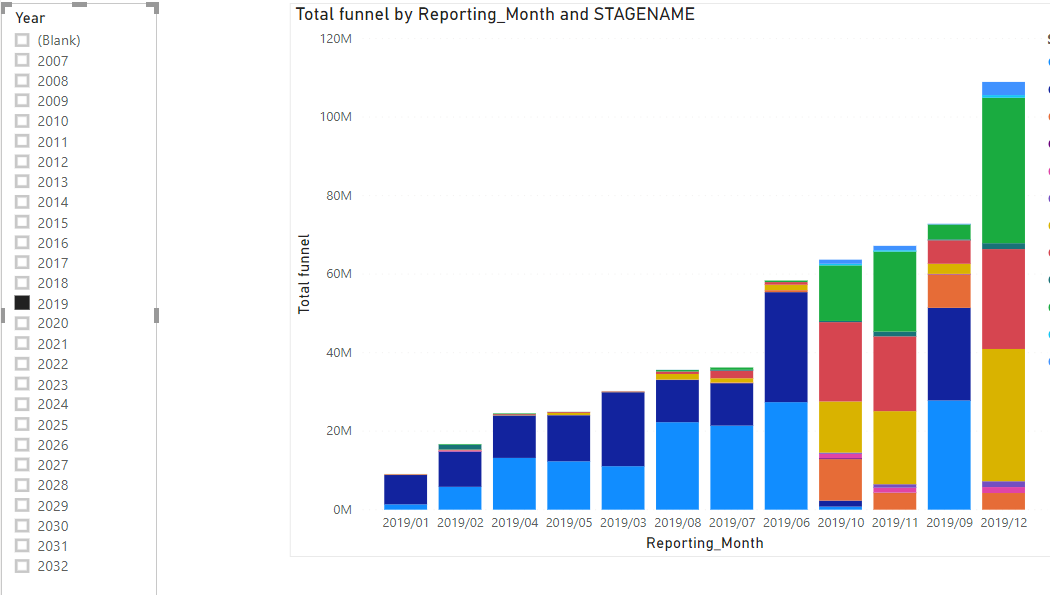This screenshot has height=595, width=1050.
Task: Click the yellow segment of 2019/12 bar
Action: pyautogui.click(x=1003, y=415)
